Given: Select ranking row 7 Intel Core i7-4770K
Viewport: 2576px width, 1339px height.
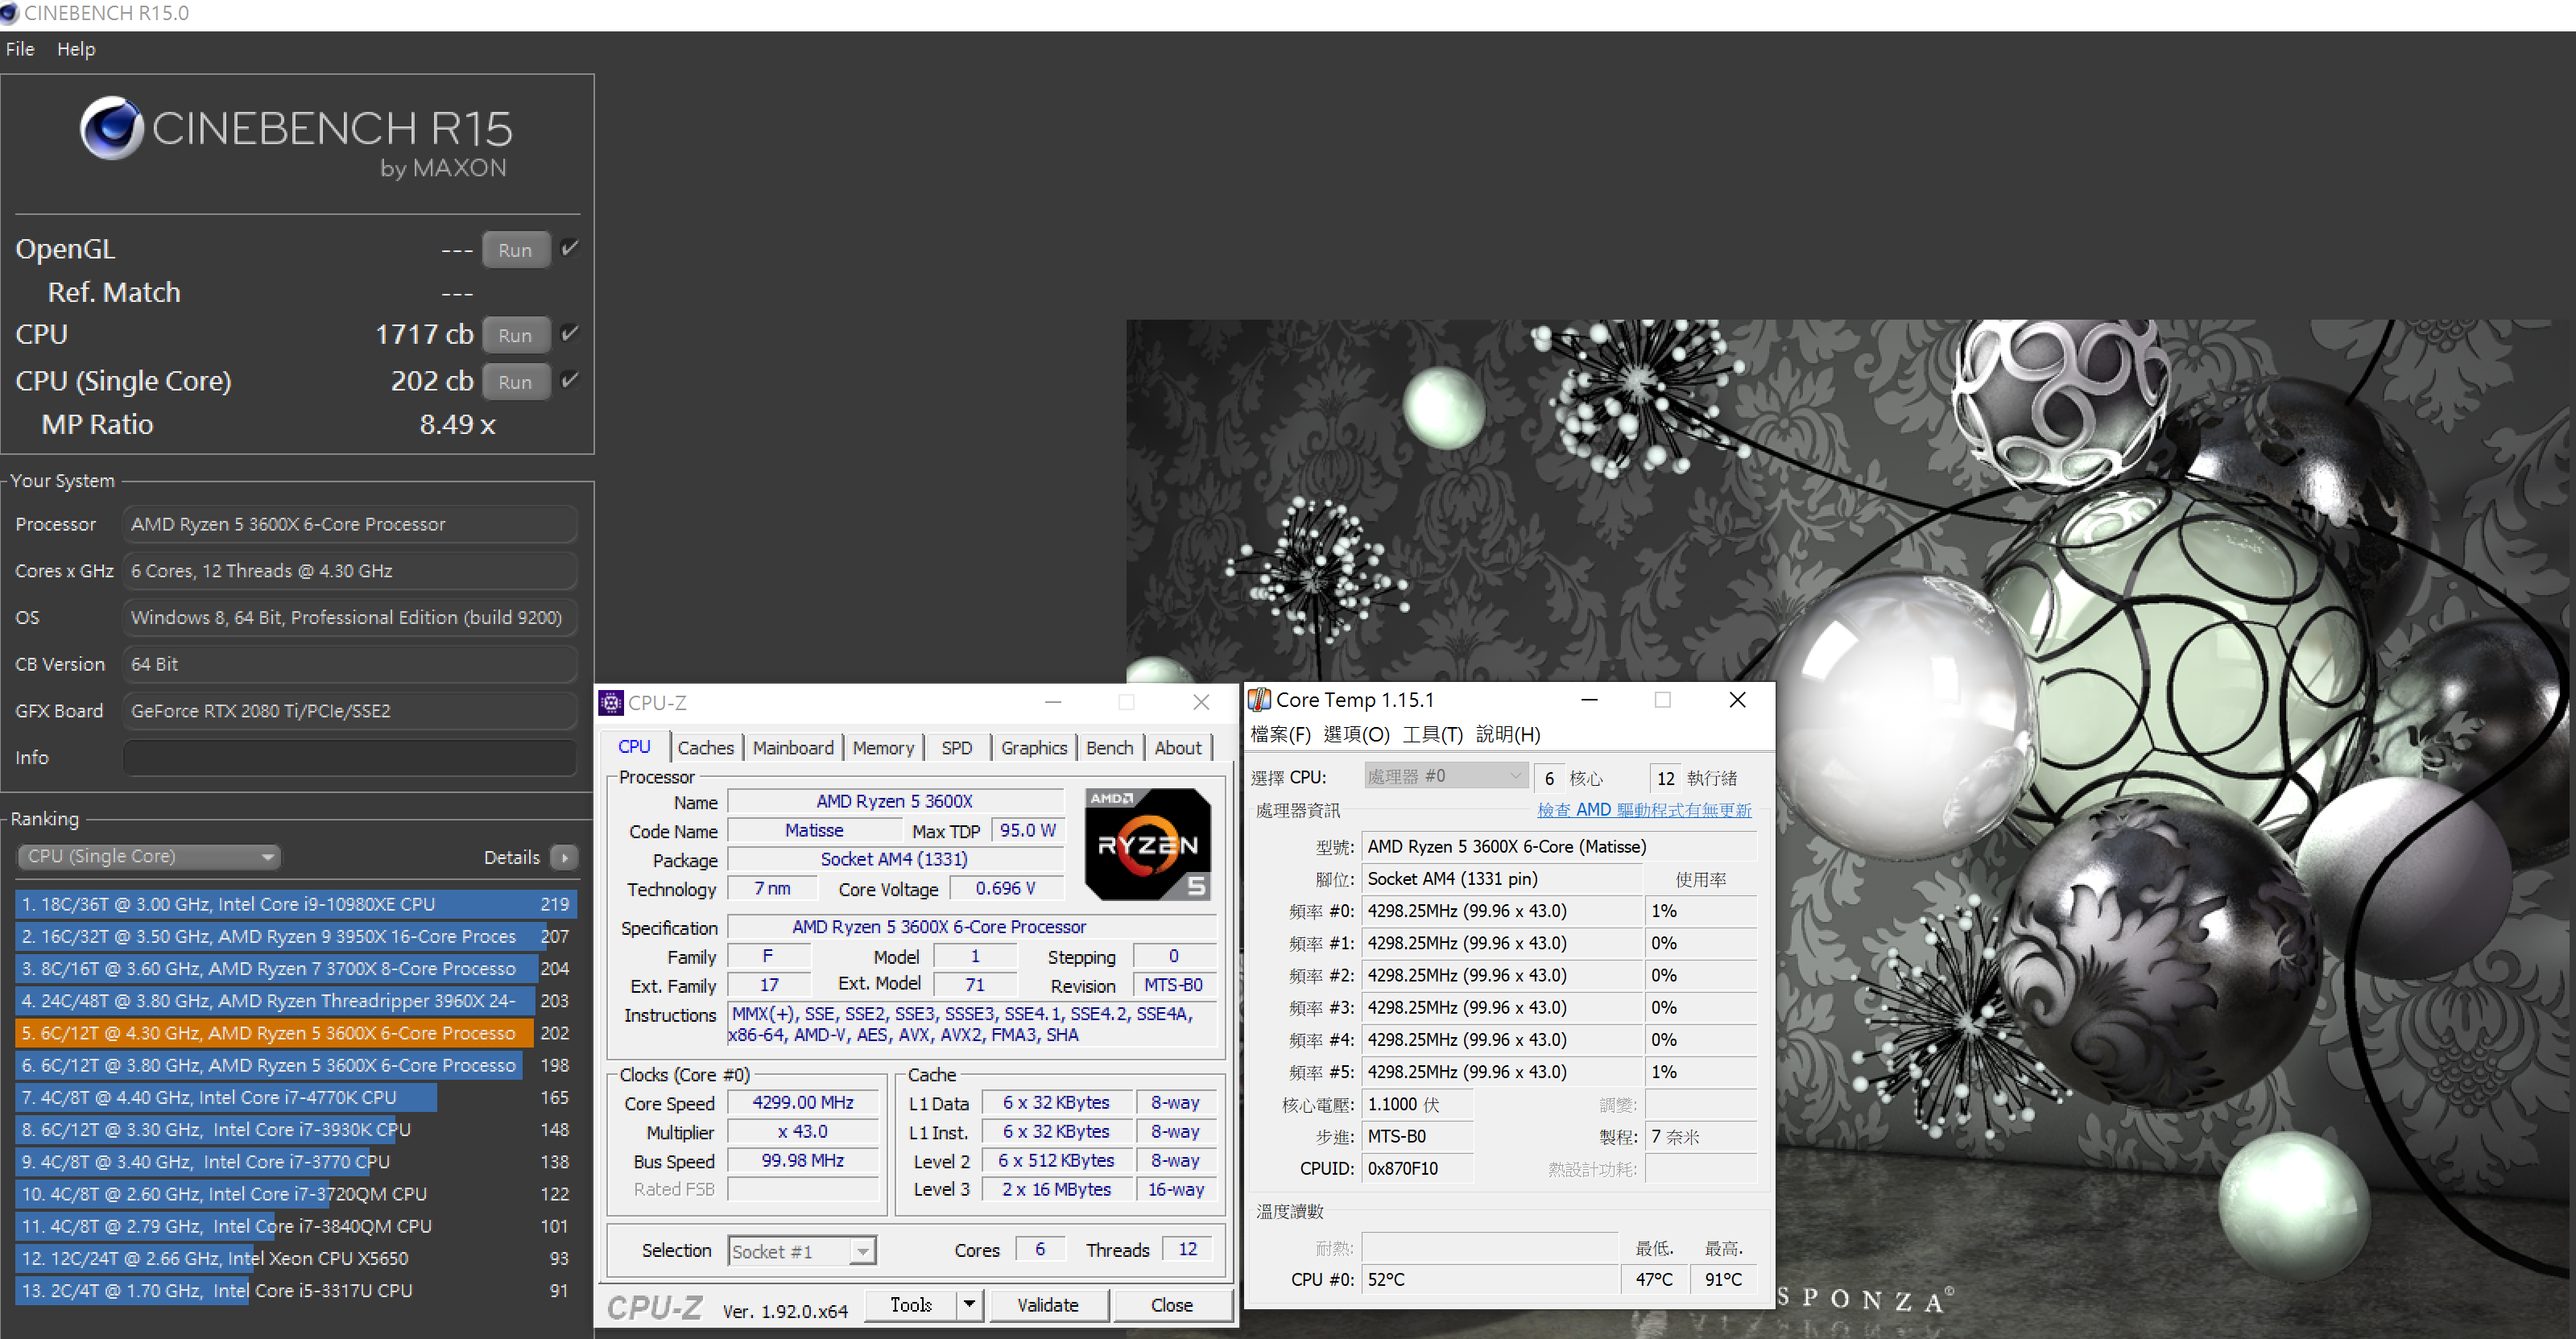Looking at the screenshot, I should click(x=296, y=1097).
